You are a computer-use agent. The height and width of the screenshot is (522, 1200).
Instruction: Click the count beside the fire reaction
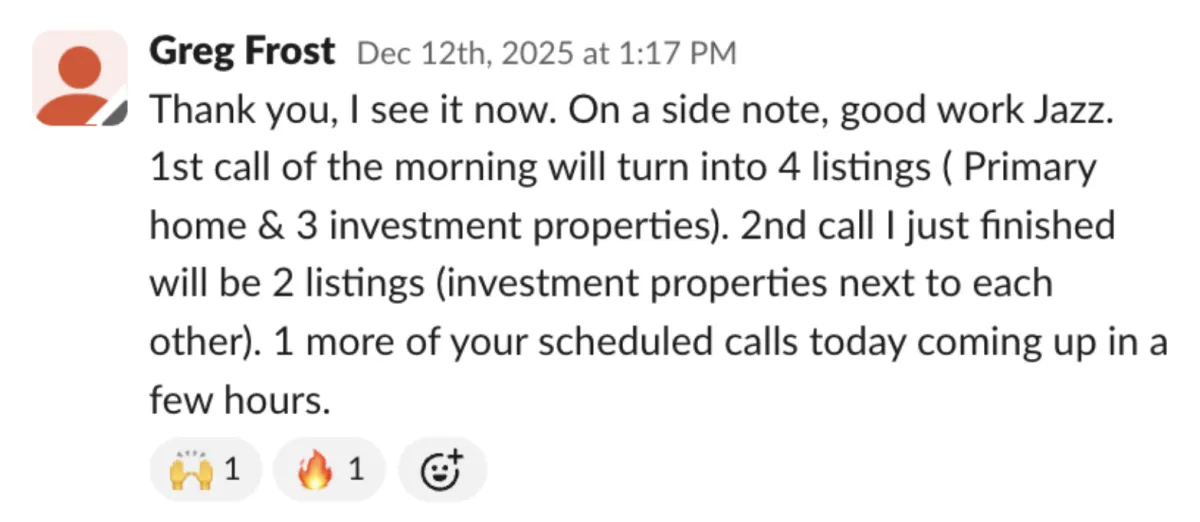click(x=355, y=468)
